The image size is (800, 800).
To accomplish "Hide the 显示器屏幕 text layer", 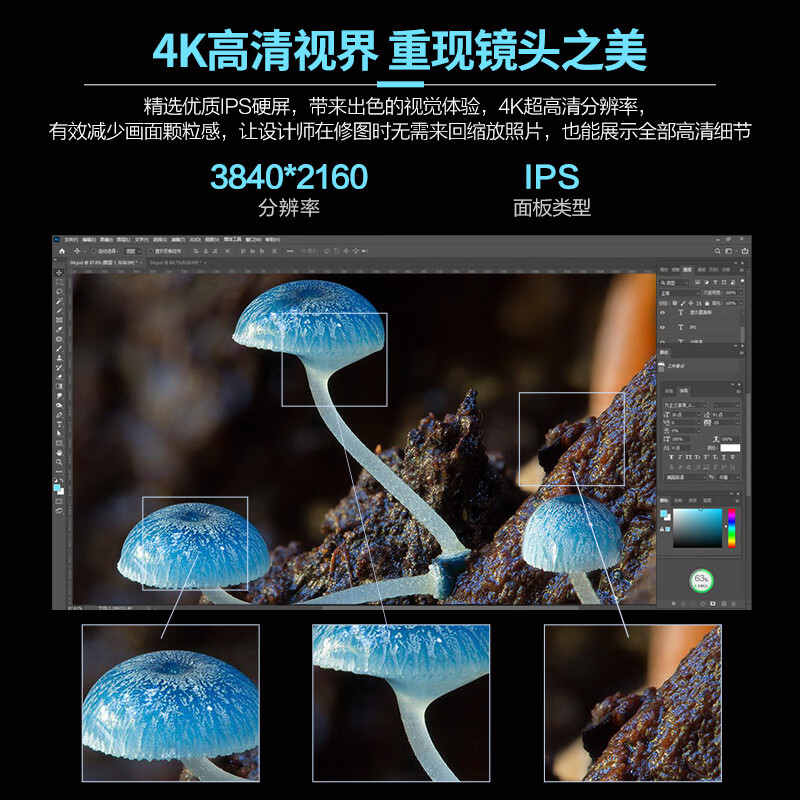I will (662, 312).
